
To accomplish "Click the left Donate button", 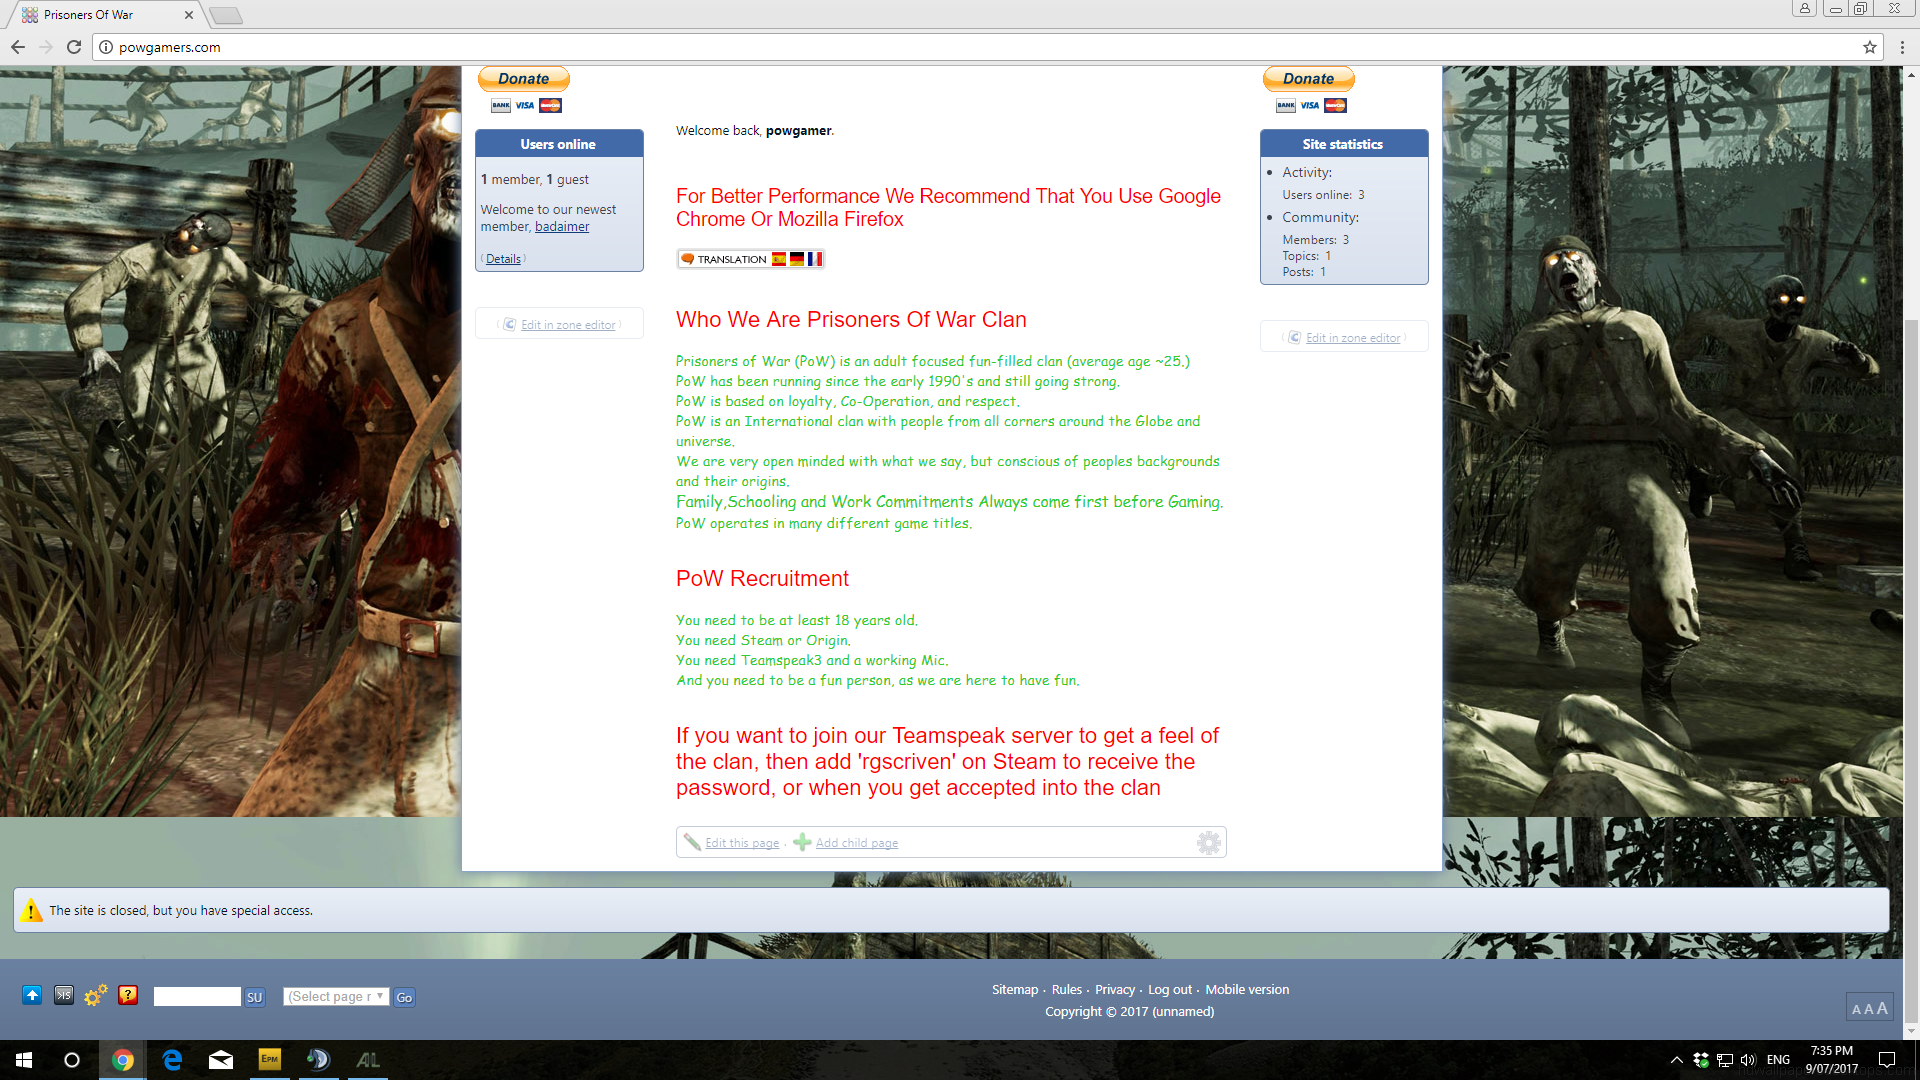I will coord(523,79).
